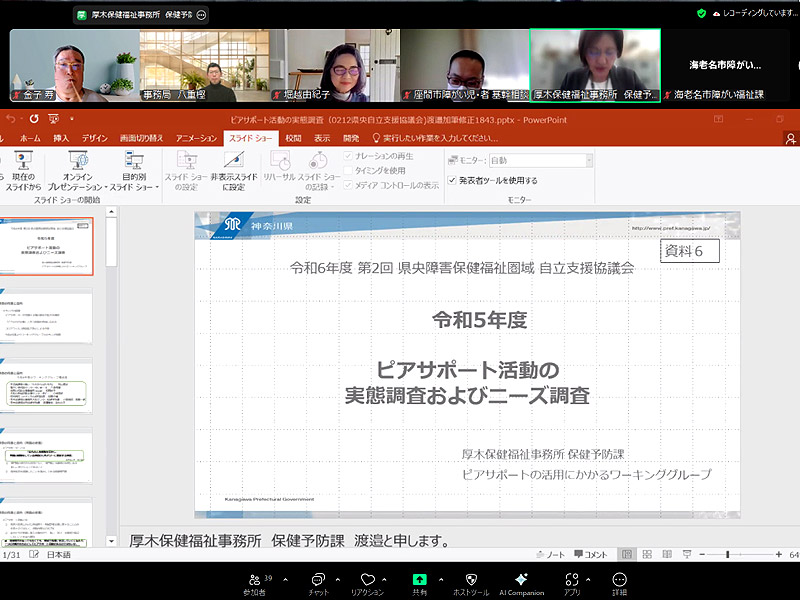Start slideshow from current slide (現在のスライドから)
Screen dimensions: 800x600
pos(23,168)
